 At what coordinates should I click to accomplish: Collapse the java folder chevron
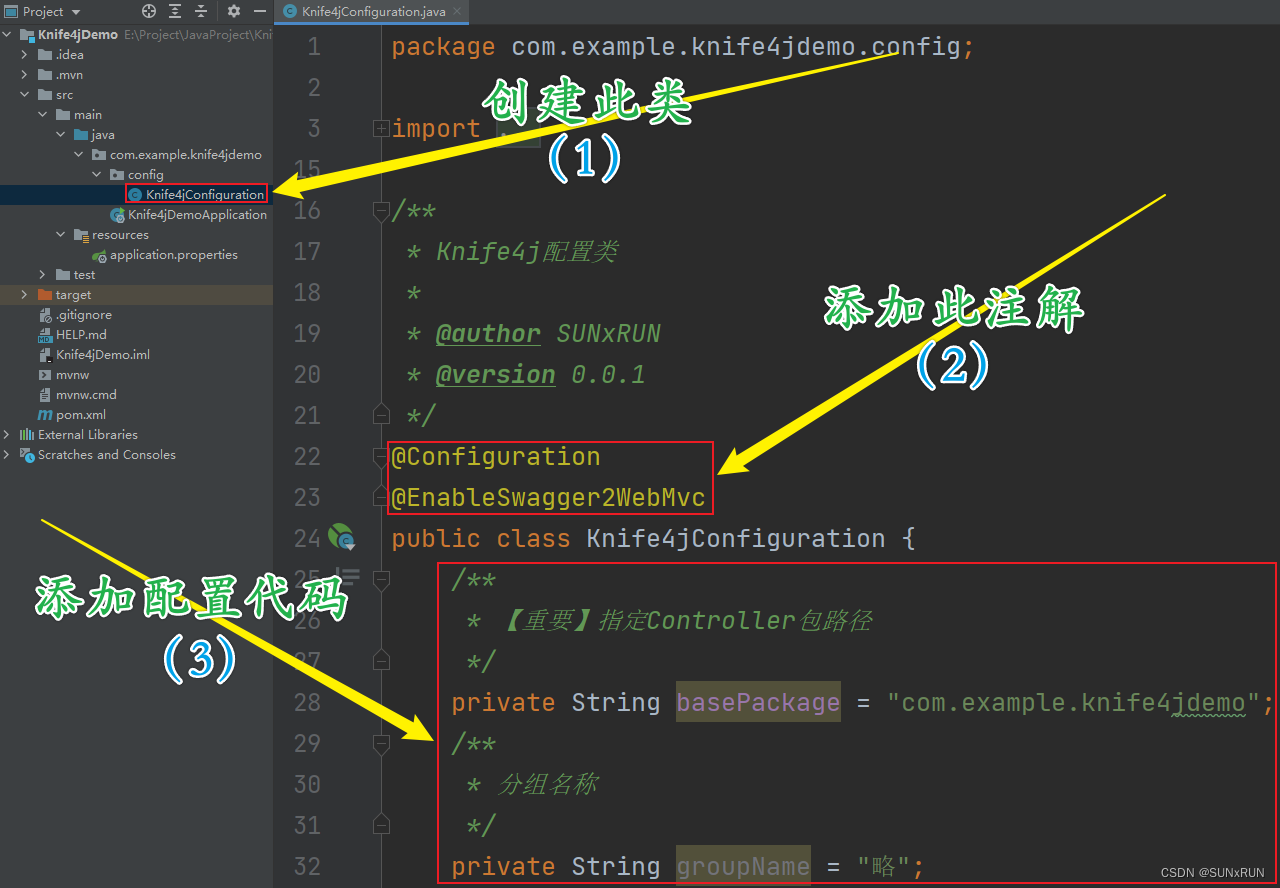[61, 135]
